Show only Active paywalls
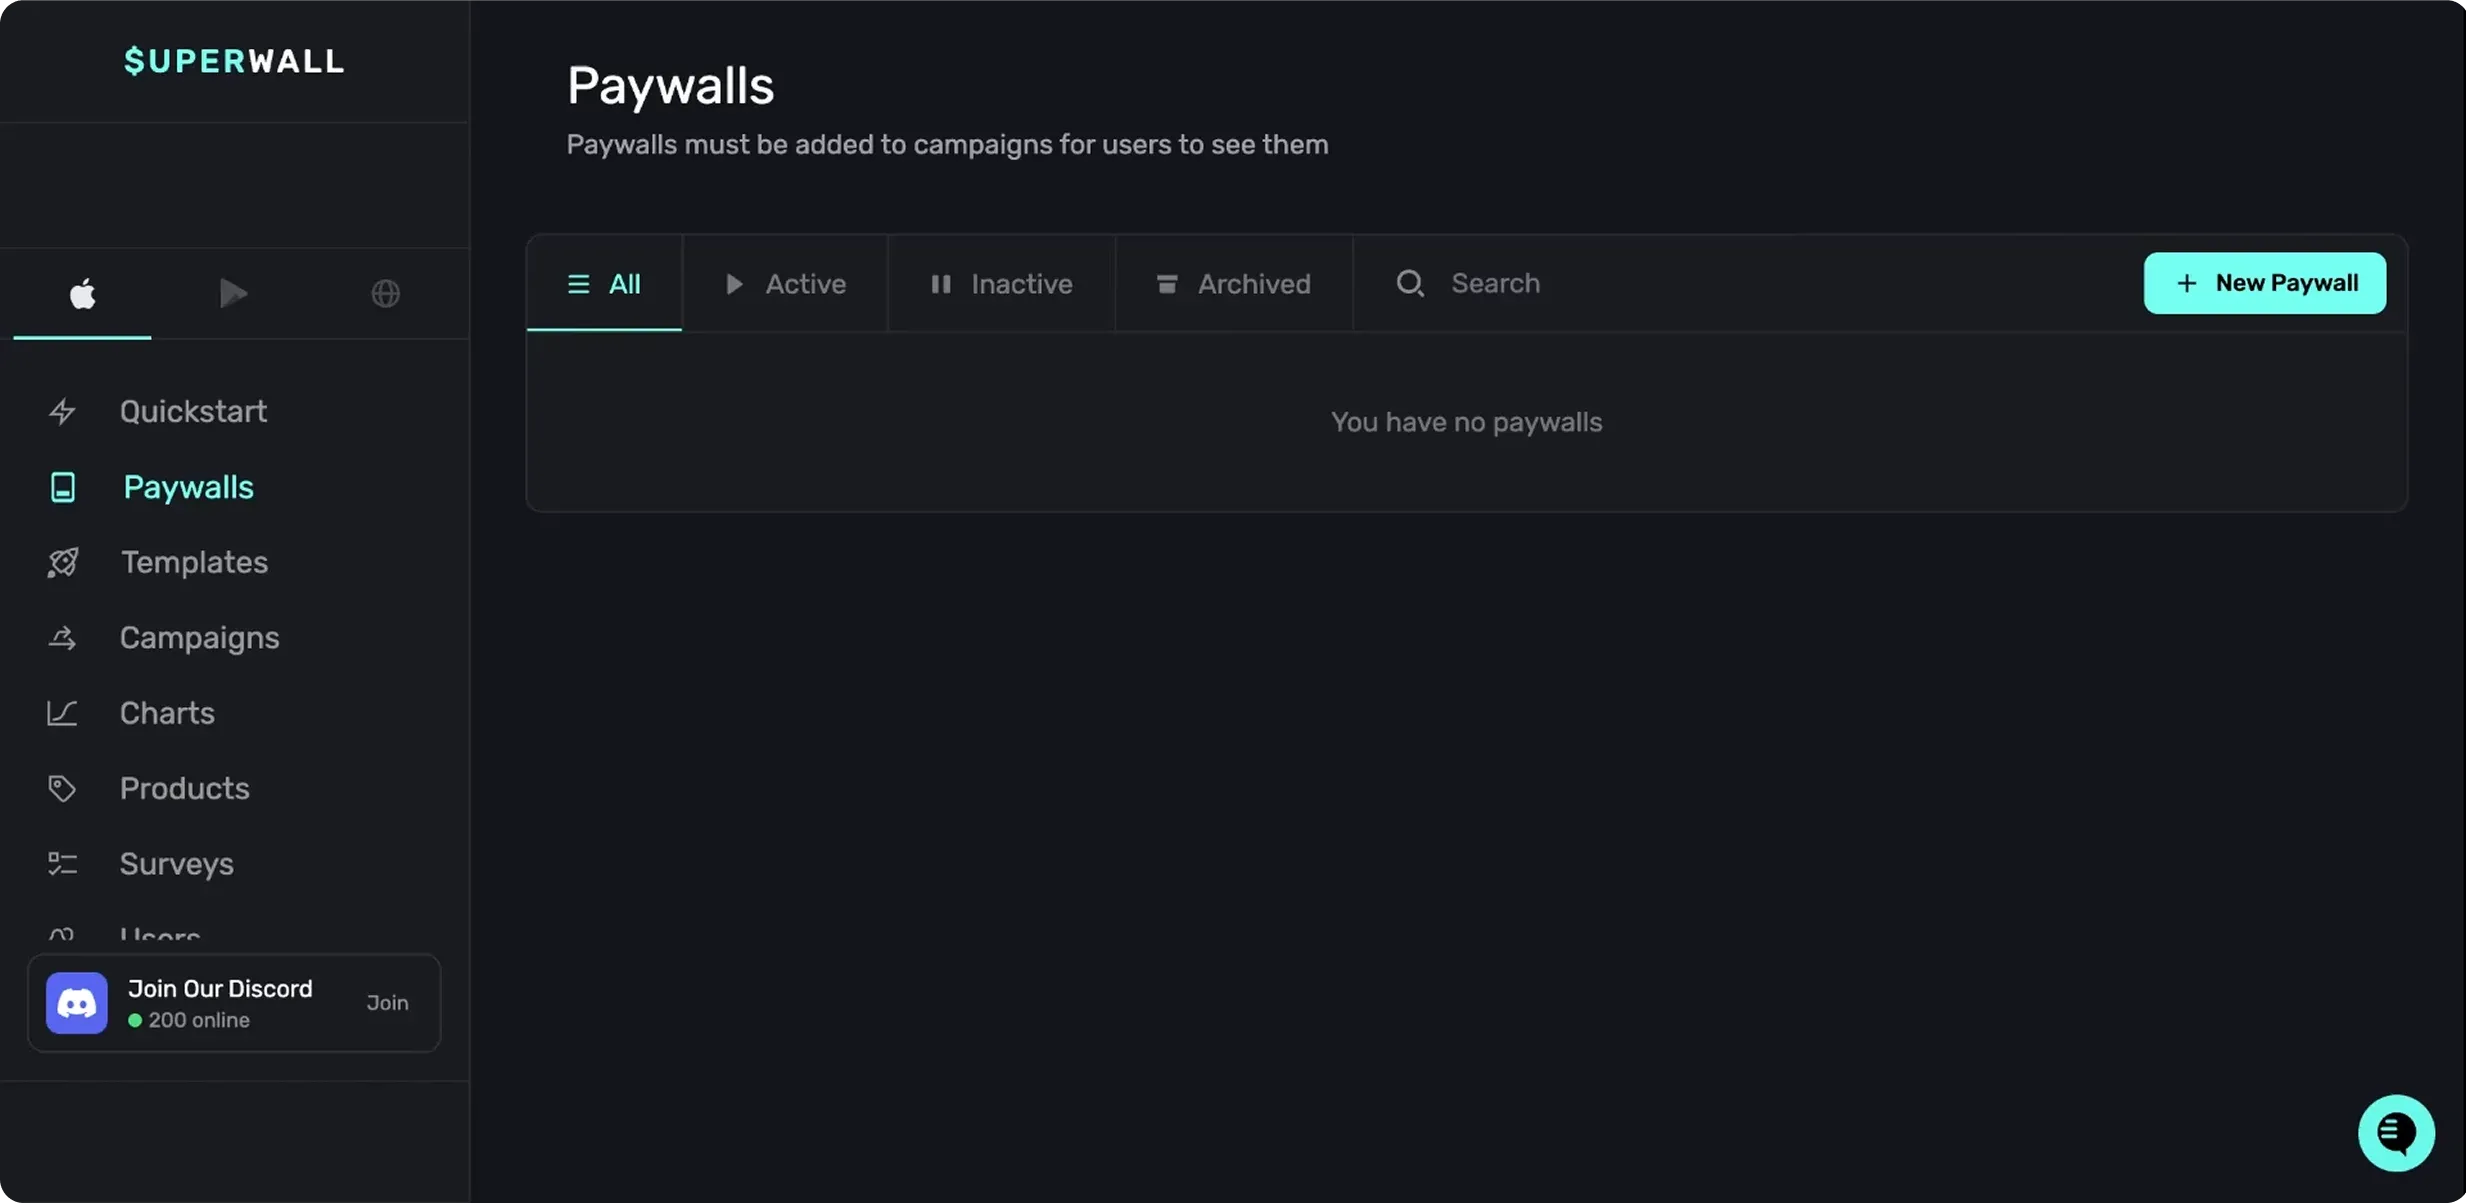 785,284
